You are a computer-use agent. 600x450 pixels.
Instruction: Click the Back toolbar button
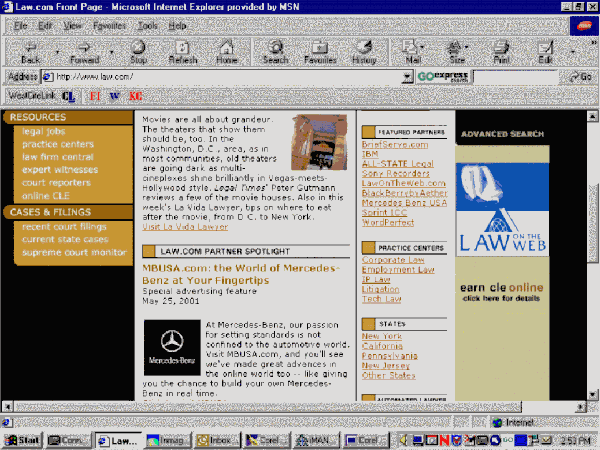[30, 51]
